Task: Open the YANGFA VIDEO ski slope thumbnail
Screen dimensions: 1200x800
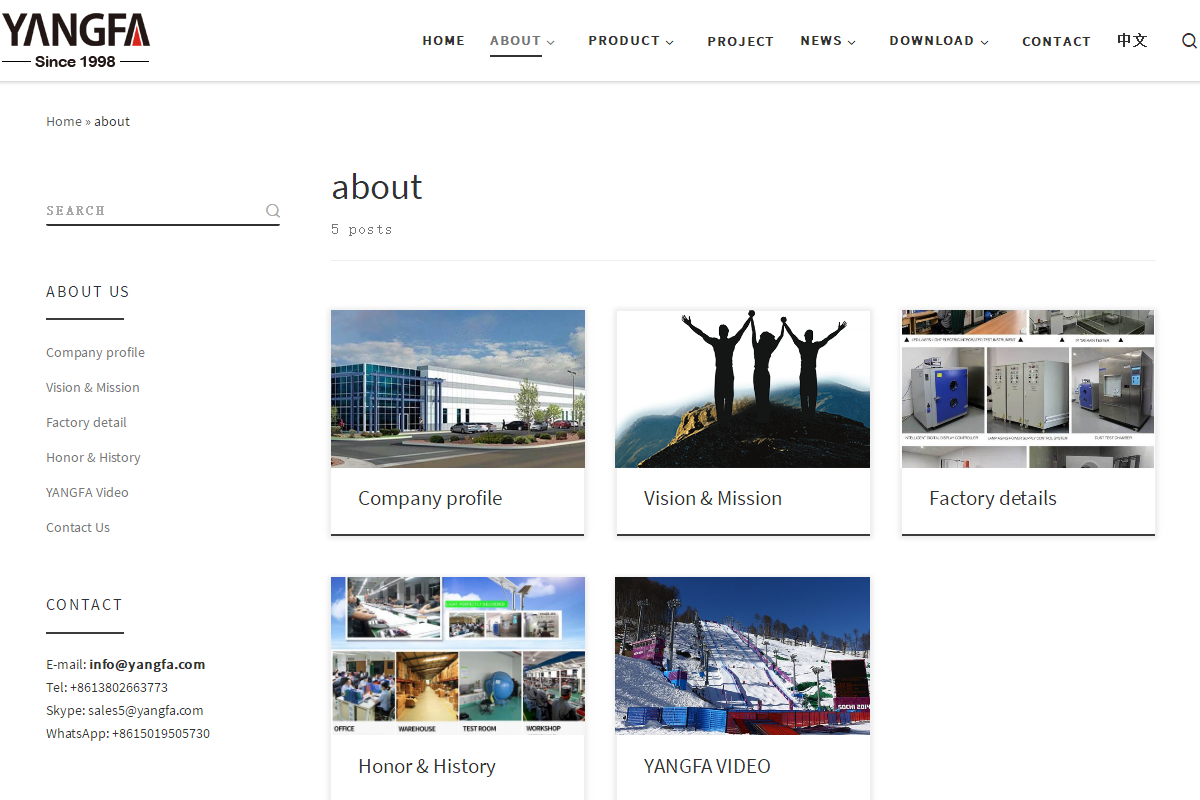Action: pos(743,656)
